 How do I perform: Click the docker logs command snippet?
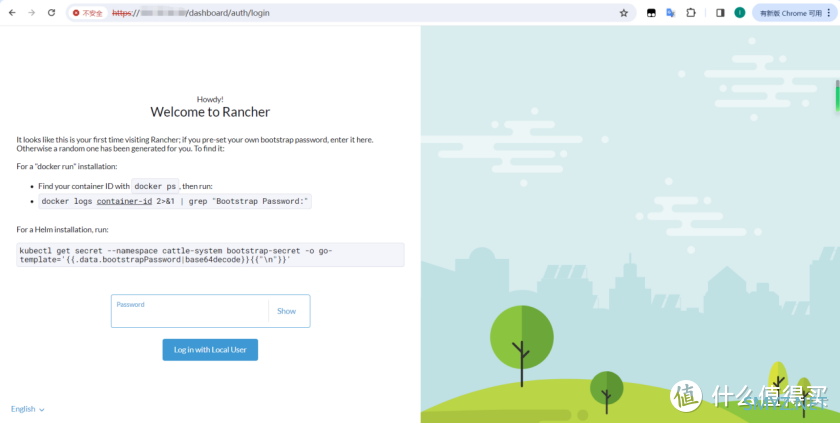coord(175,201)
